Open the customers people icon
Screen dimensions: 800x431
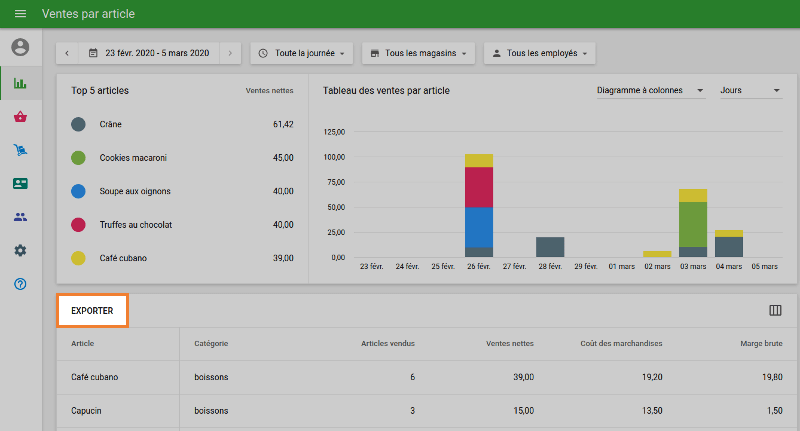(20, 217)
